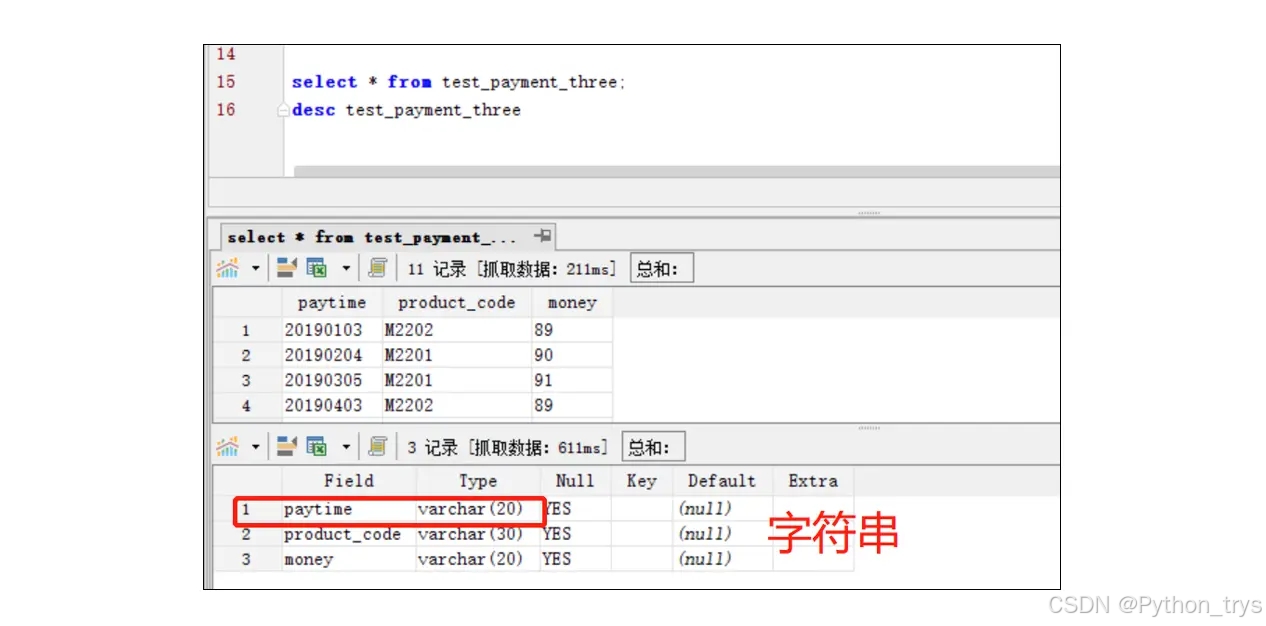Select cell 20190204 in paytime column
The image size is (1266, 626).
click(333, 355)
